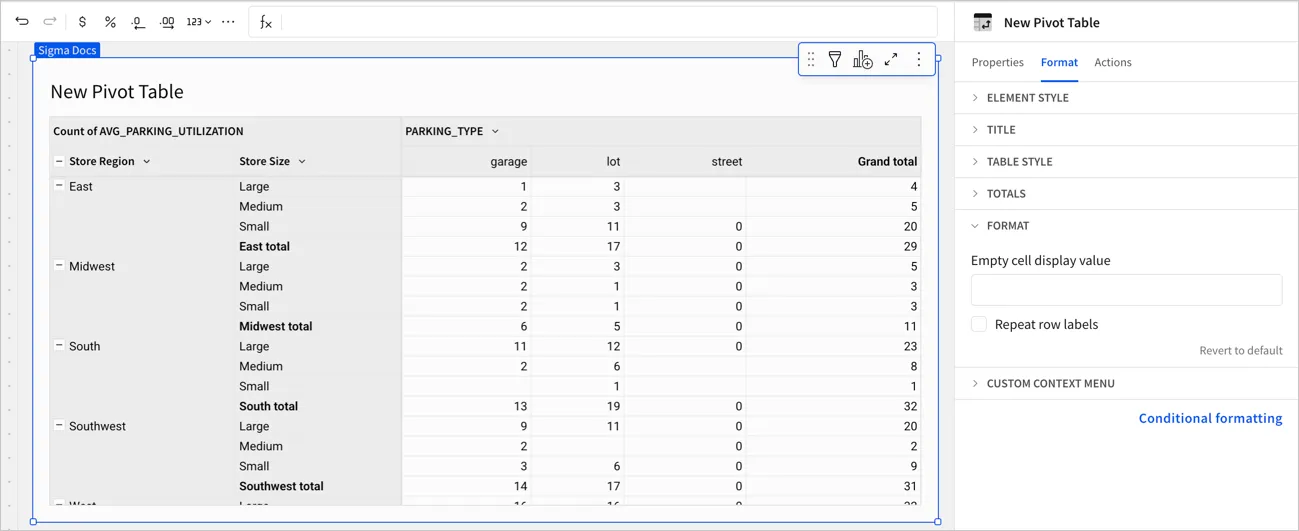
Task: Click the Empty cell display value field
Action: (1127, 290)
